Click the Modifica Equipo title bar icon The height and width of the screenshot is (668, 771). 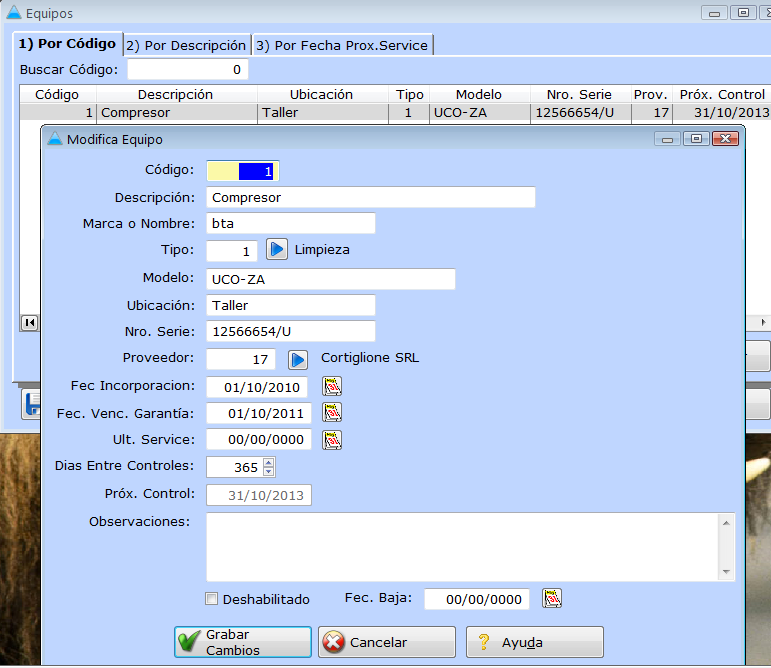[x=55, y=139]
